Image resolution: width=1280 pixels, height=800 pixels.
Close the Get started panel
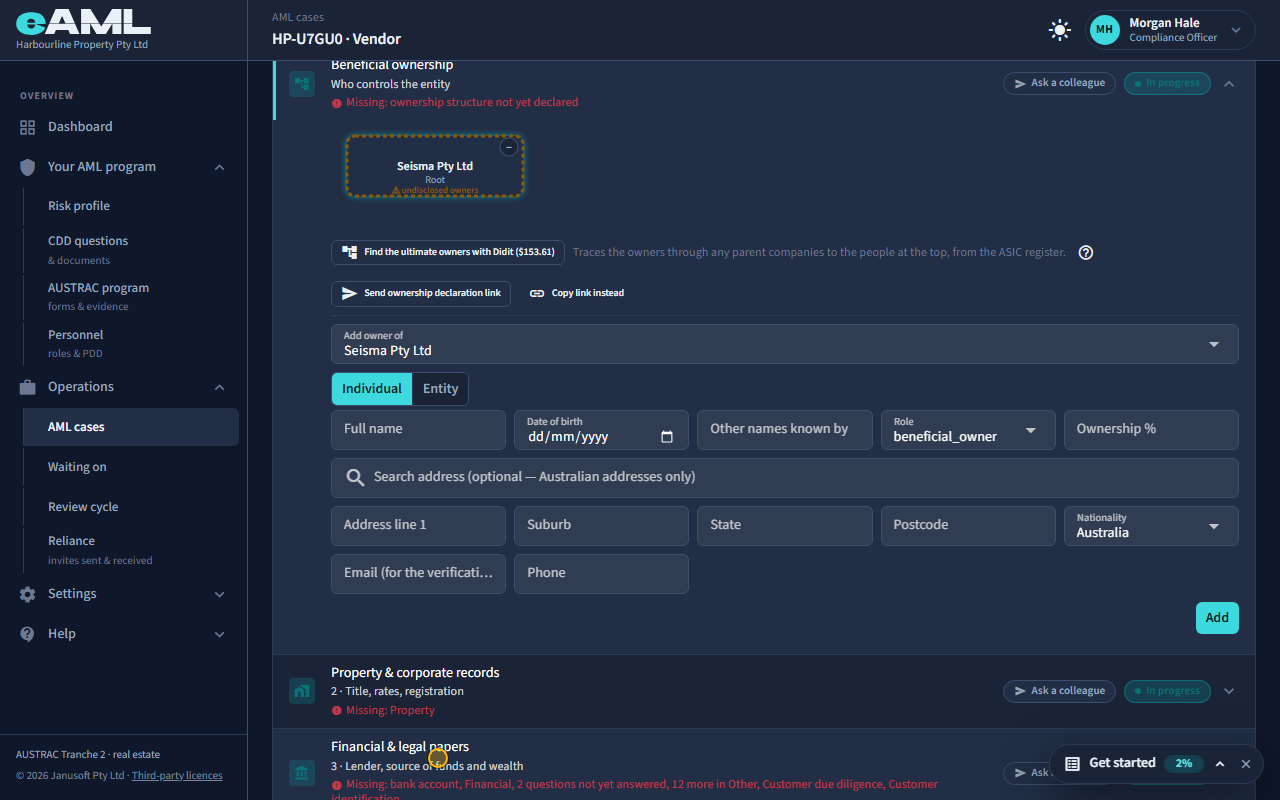tap(1246, 764)
